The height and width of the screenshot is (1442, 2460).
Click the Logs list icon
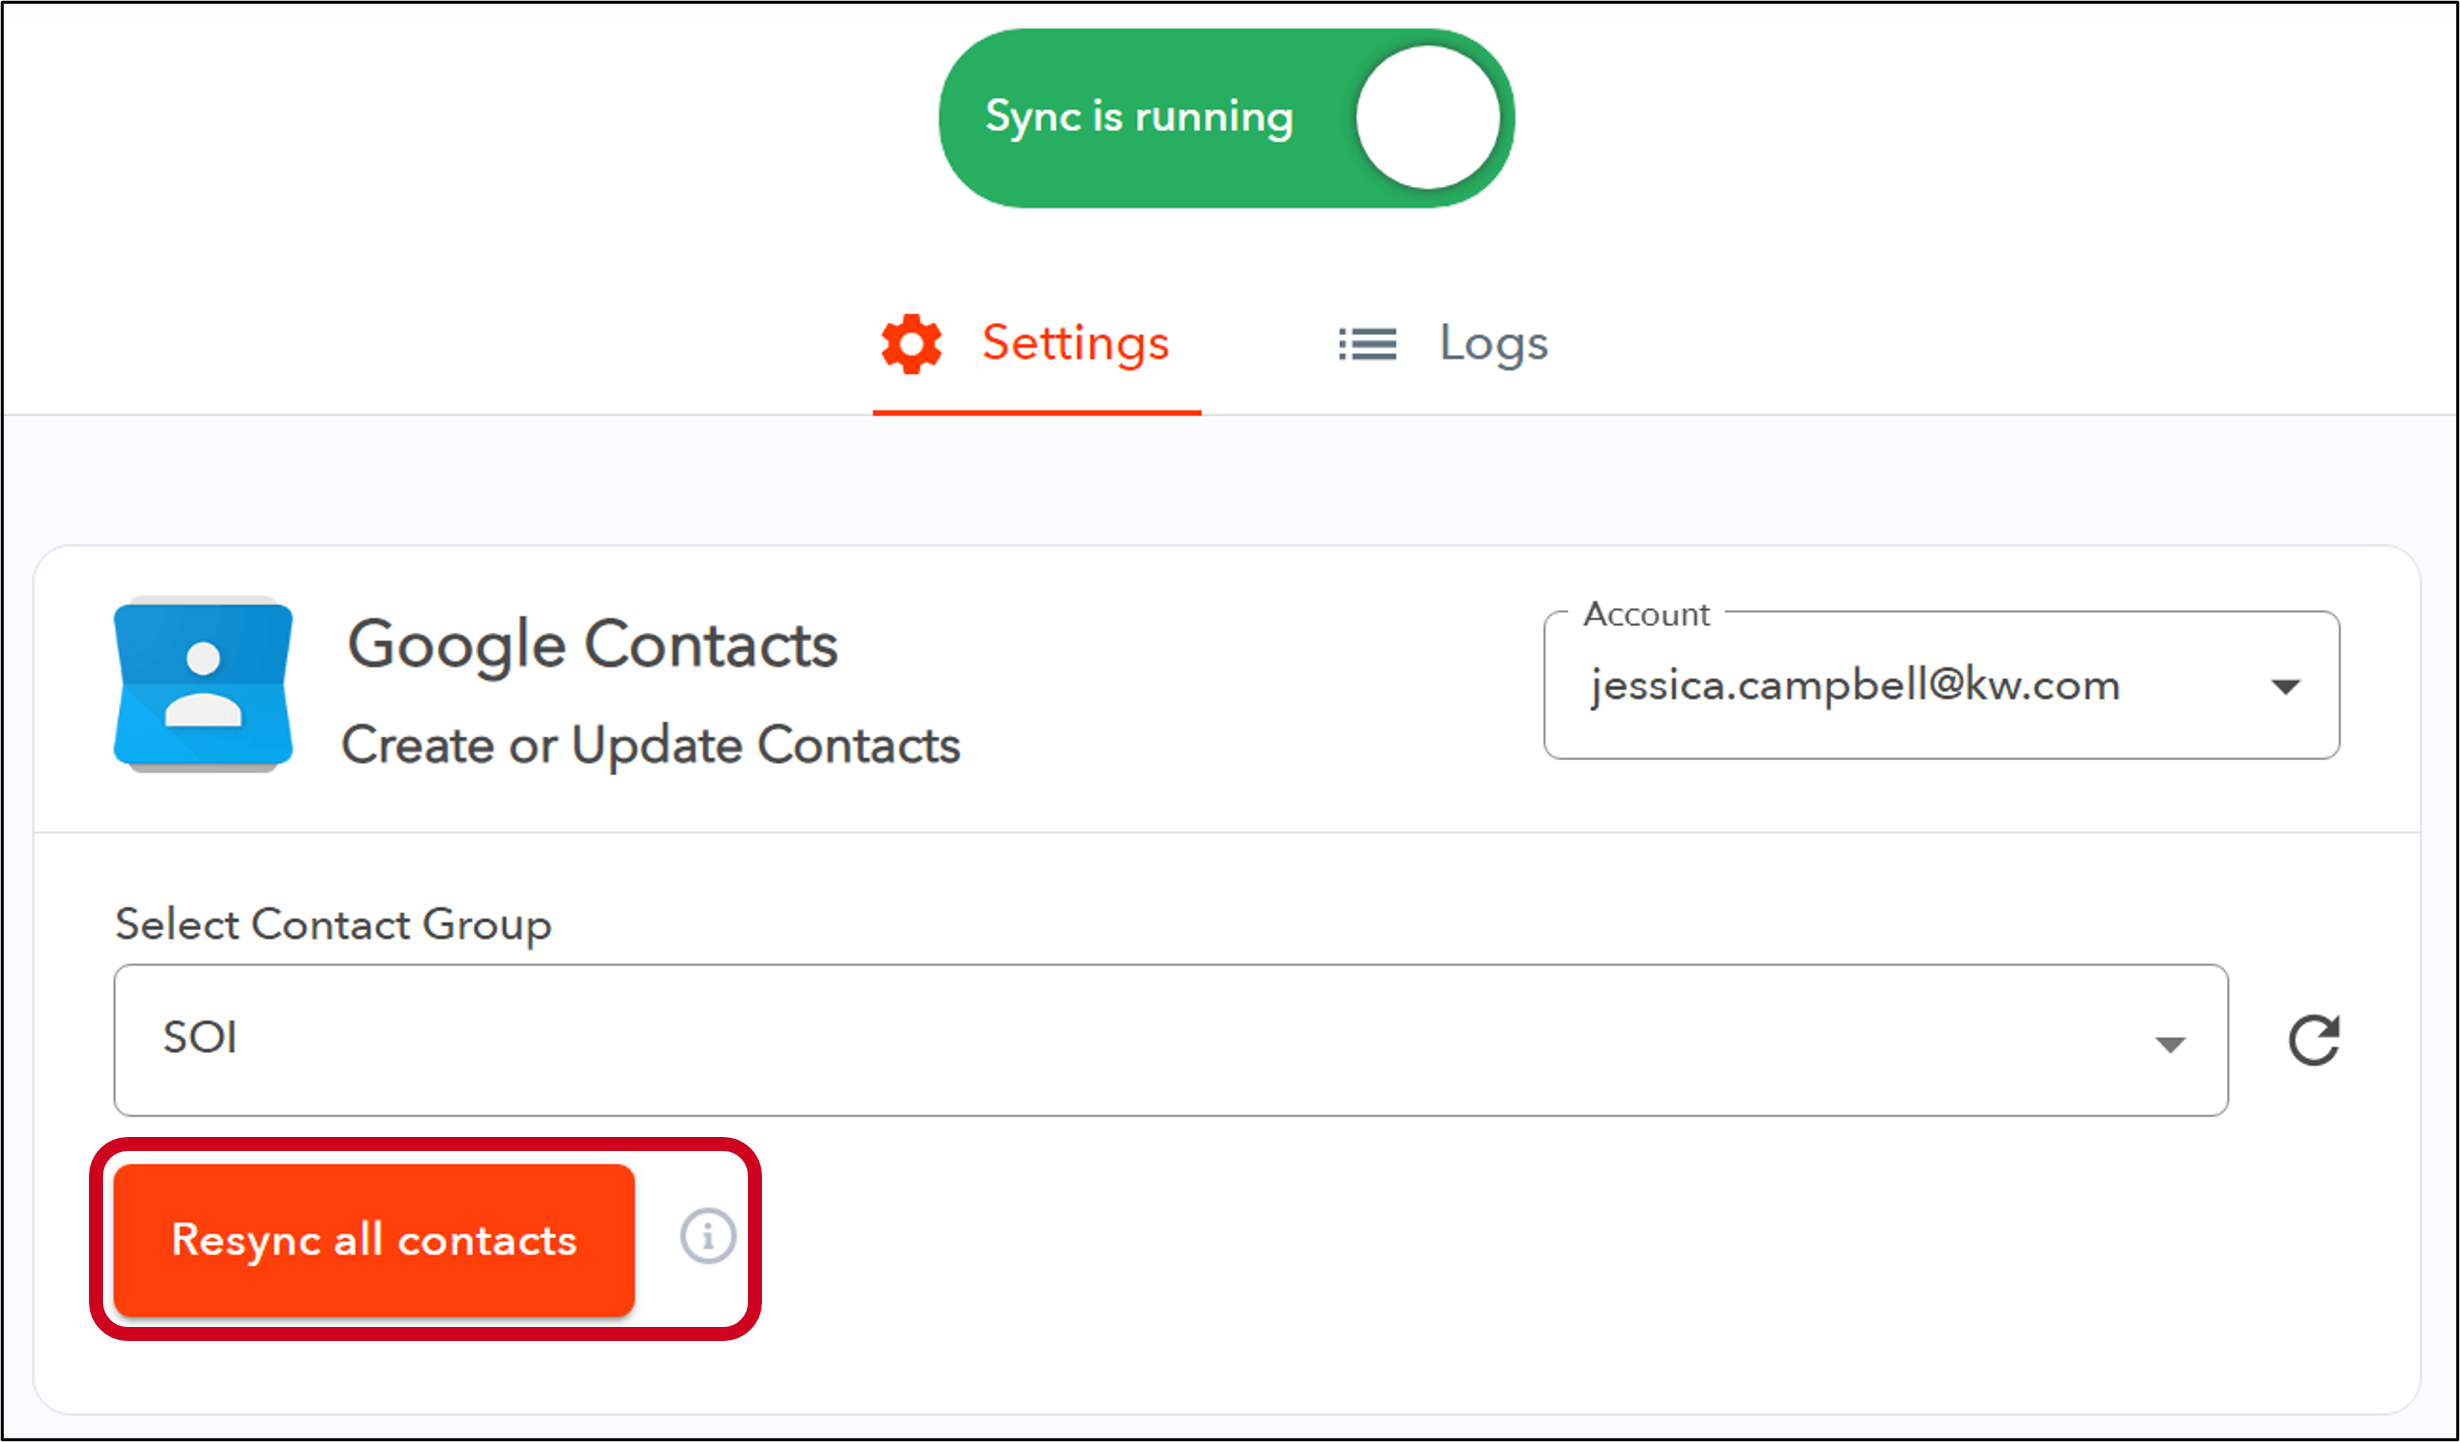coord(1367,344)
